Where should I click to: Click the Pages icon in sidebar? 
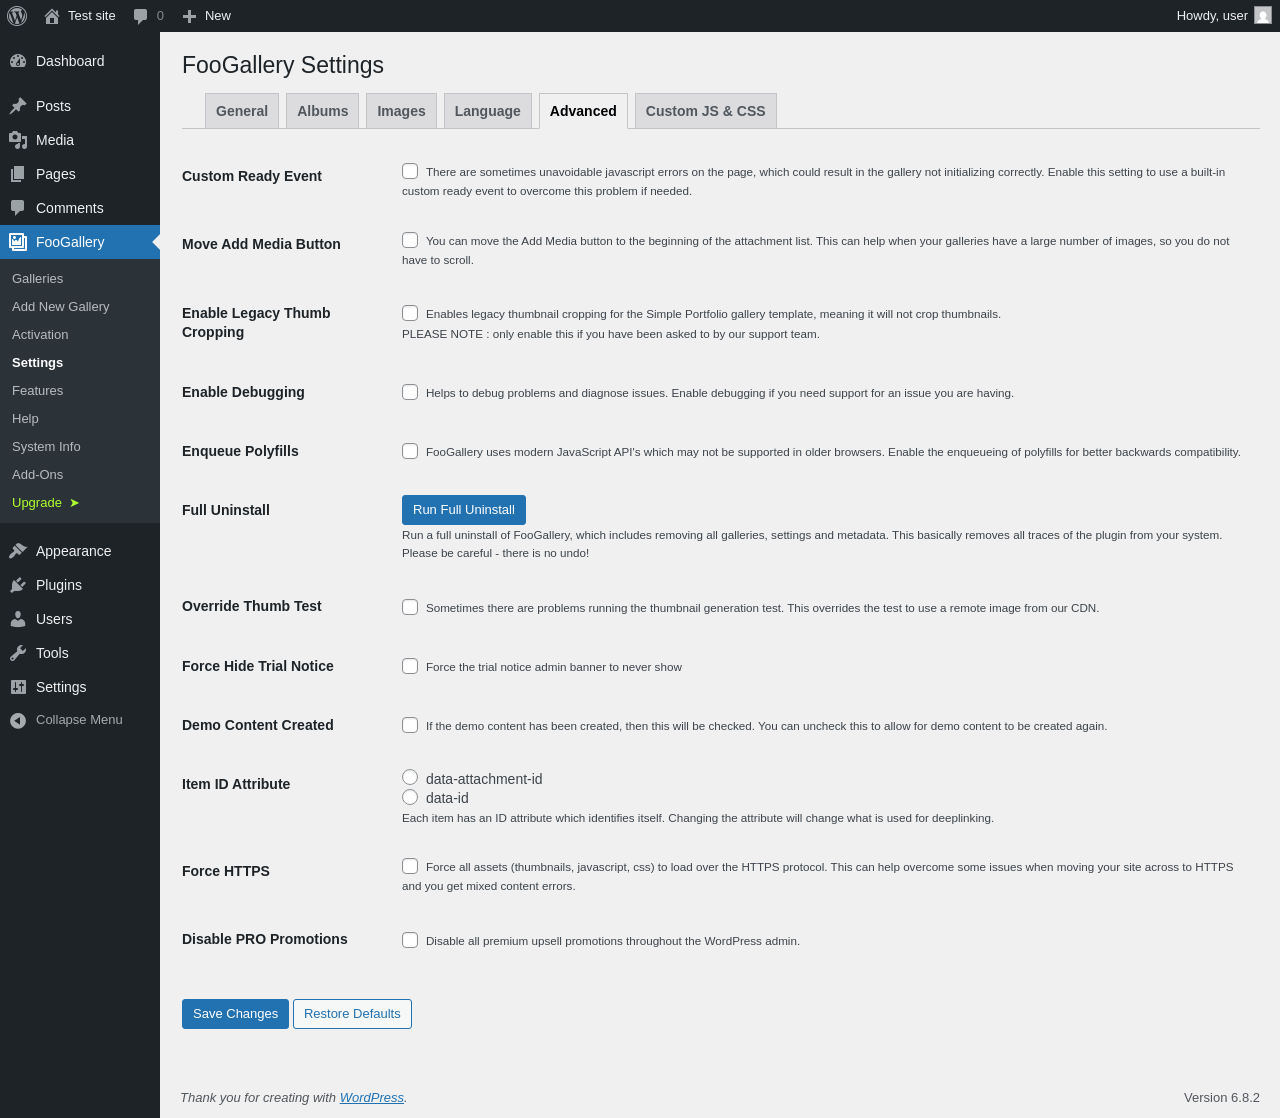18,174
